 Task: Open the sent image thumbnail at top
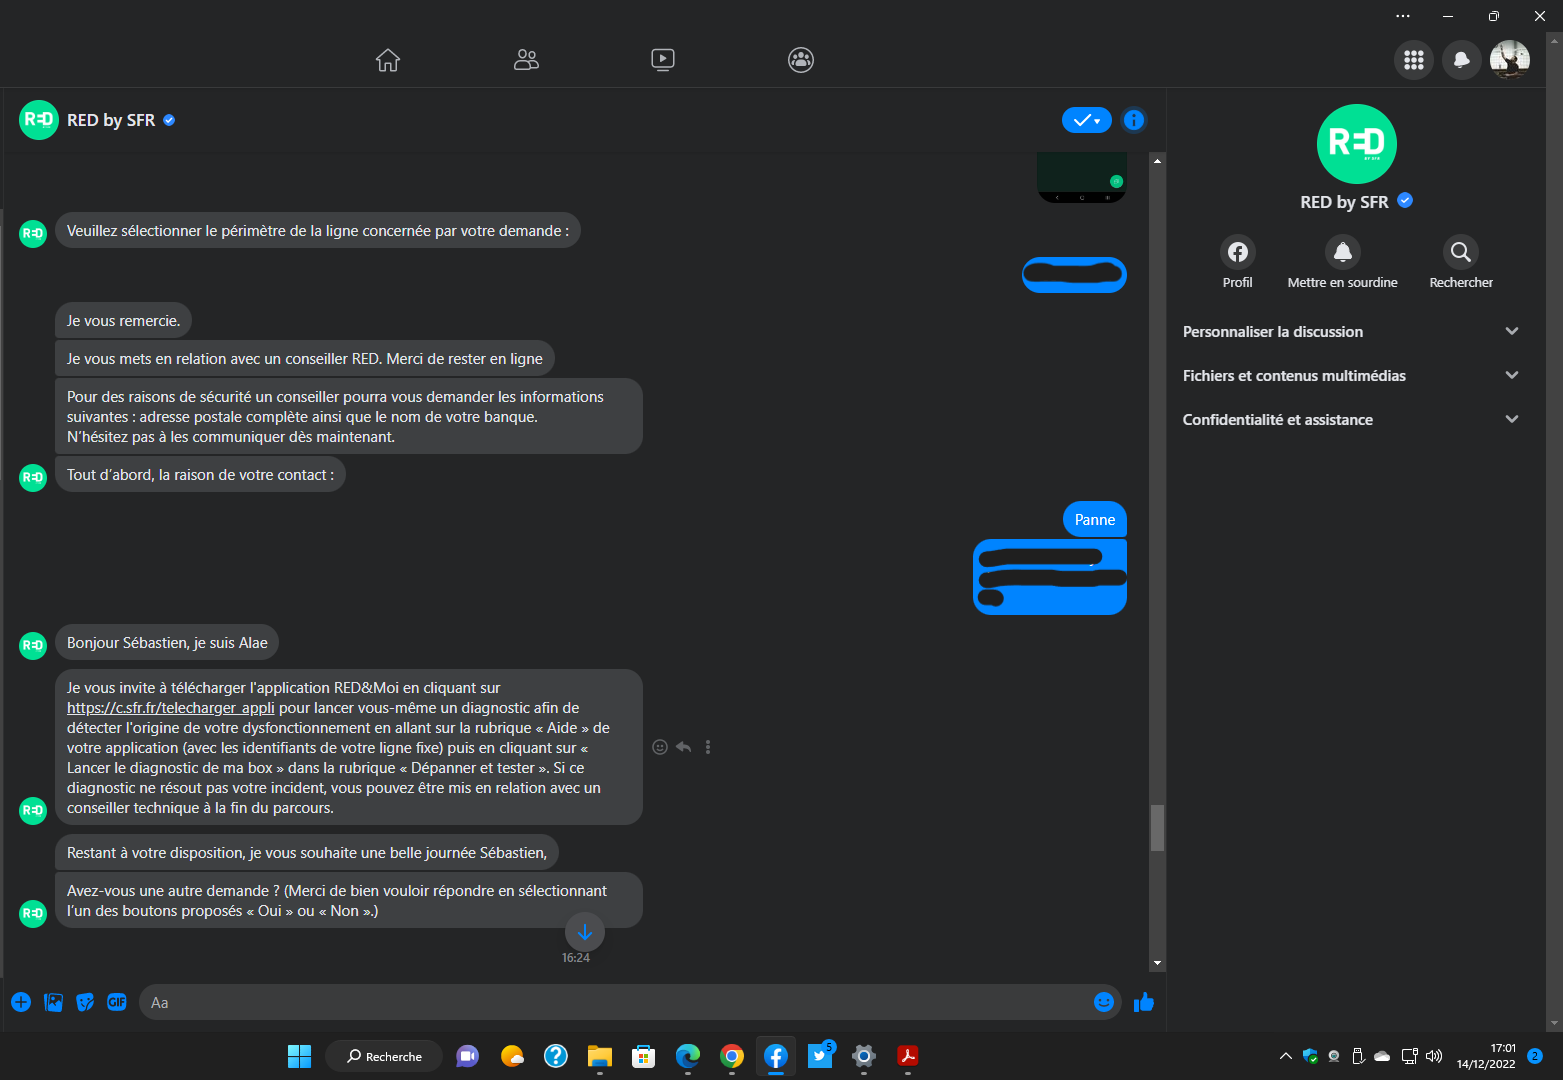point(1082,177)
